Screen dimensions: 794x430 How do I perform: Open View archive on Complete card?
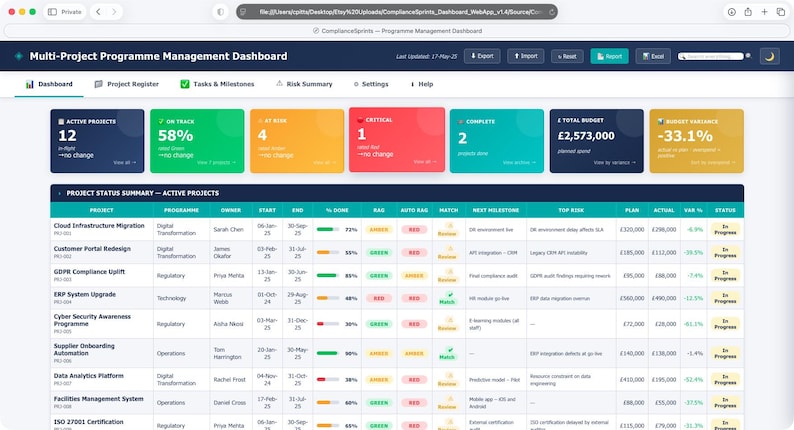pos(519,163)
